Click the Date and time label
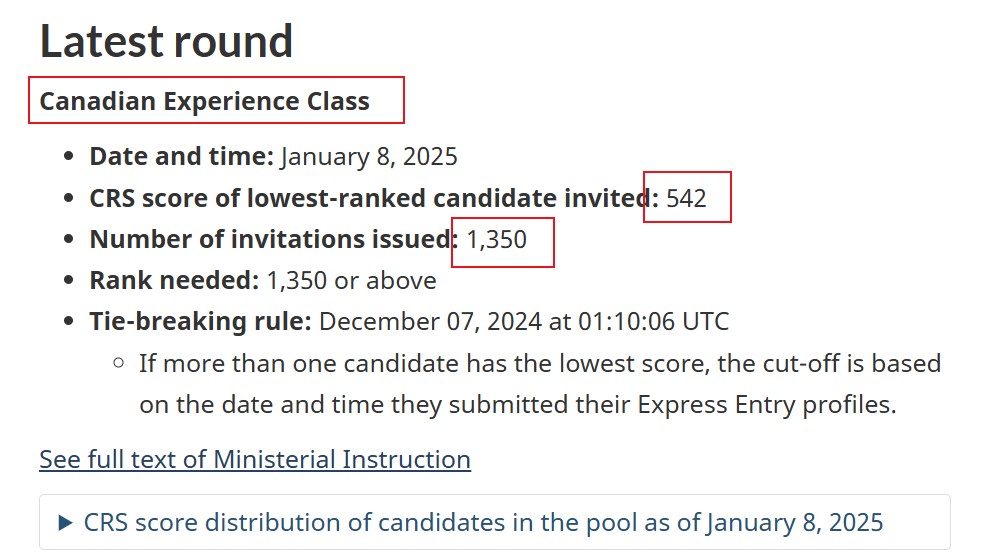This screenshot has height=556, width=990. (182, 157)
